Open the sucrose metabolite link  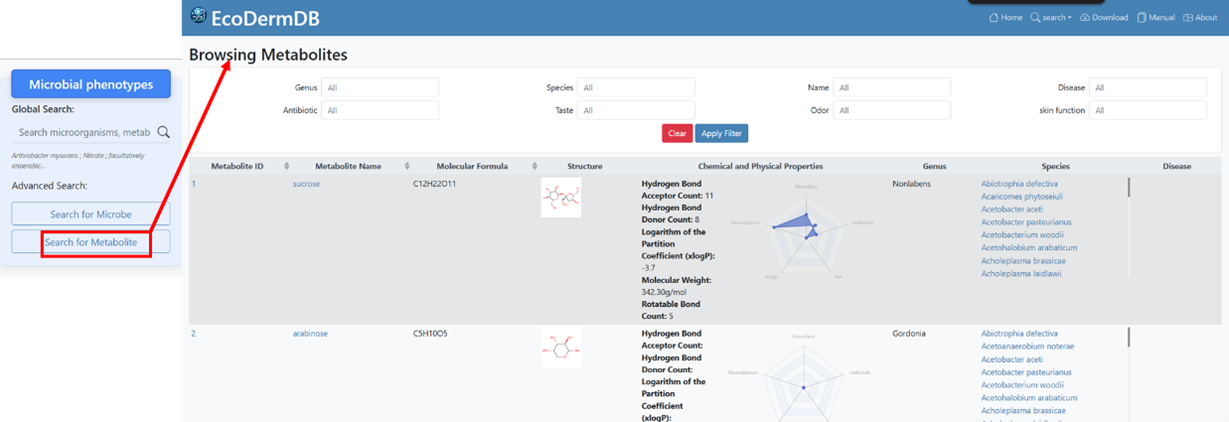(306, 184)
